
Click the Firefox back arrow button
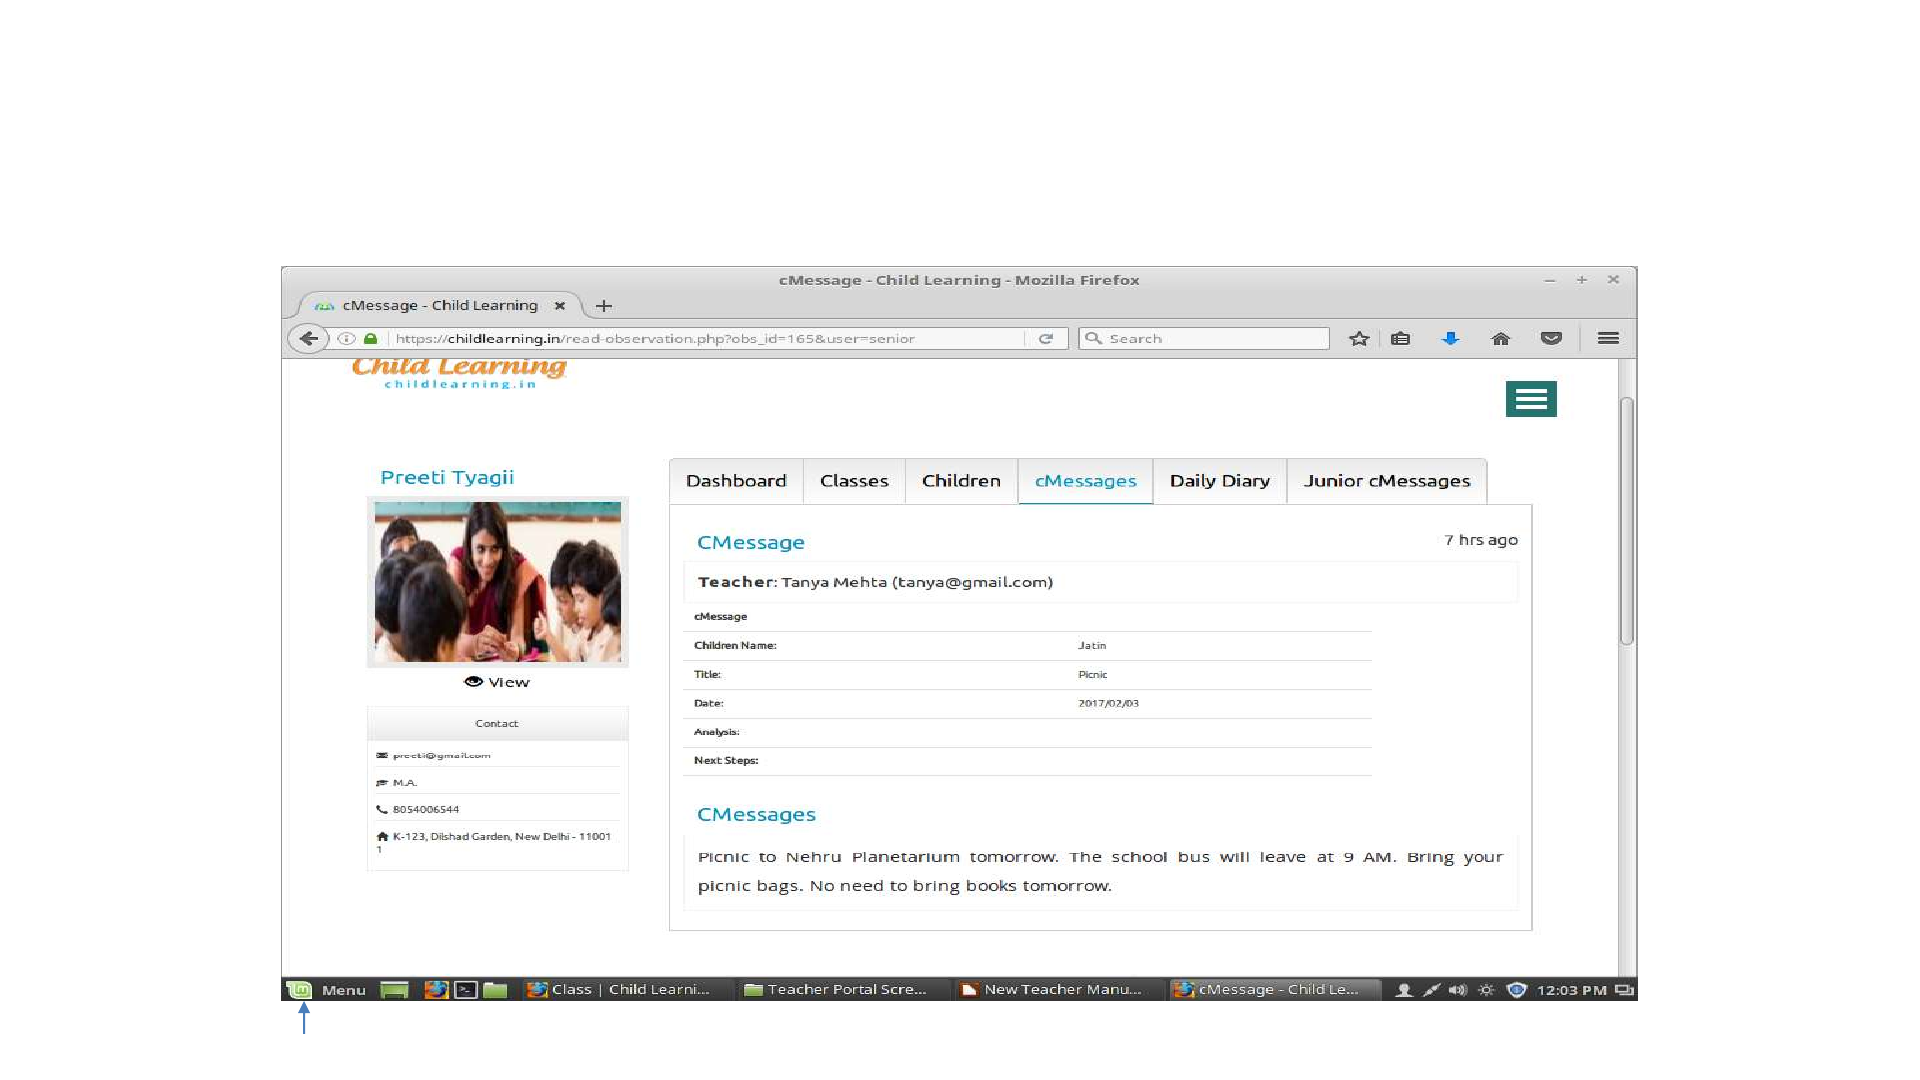[308, 339]
